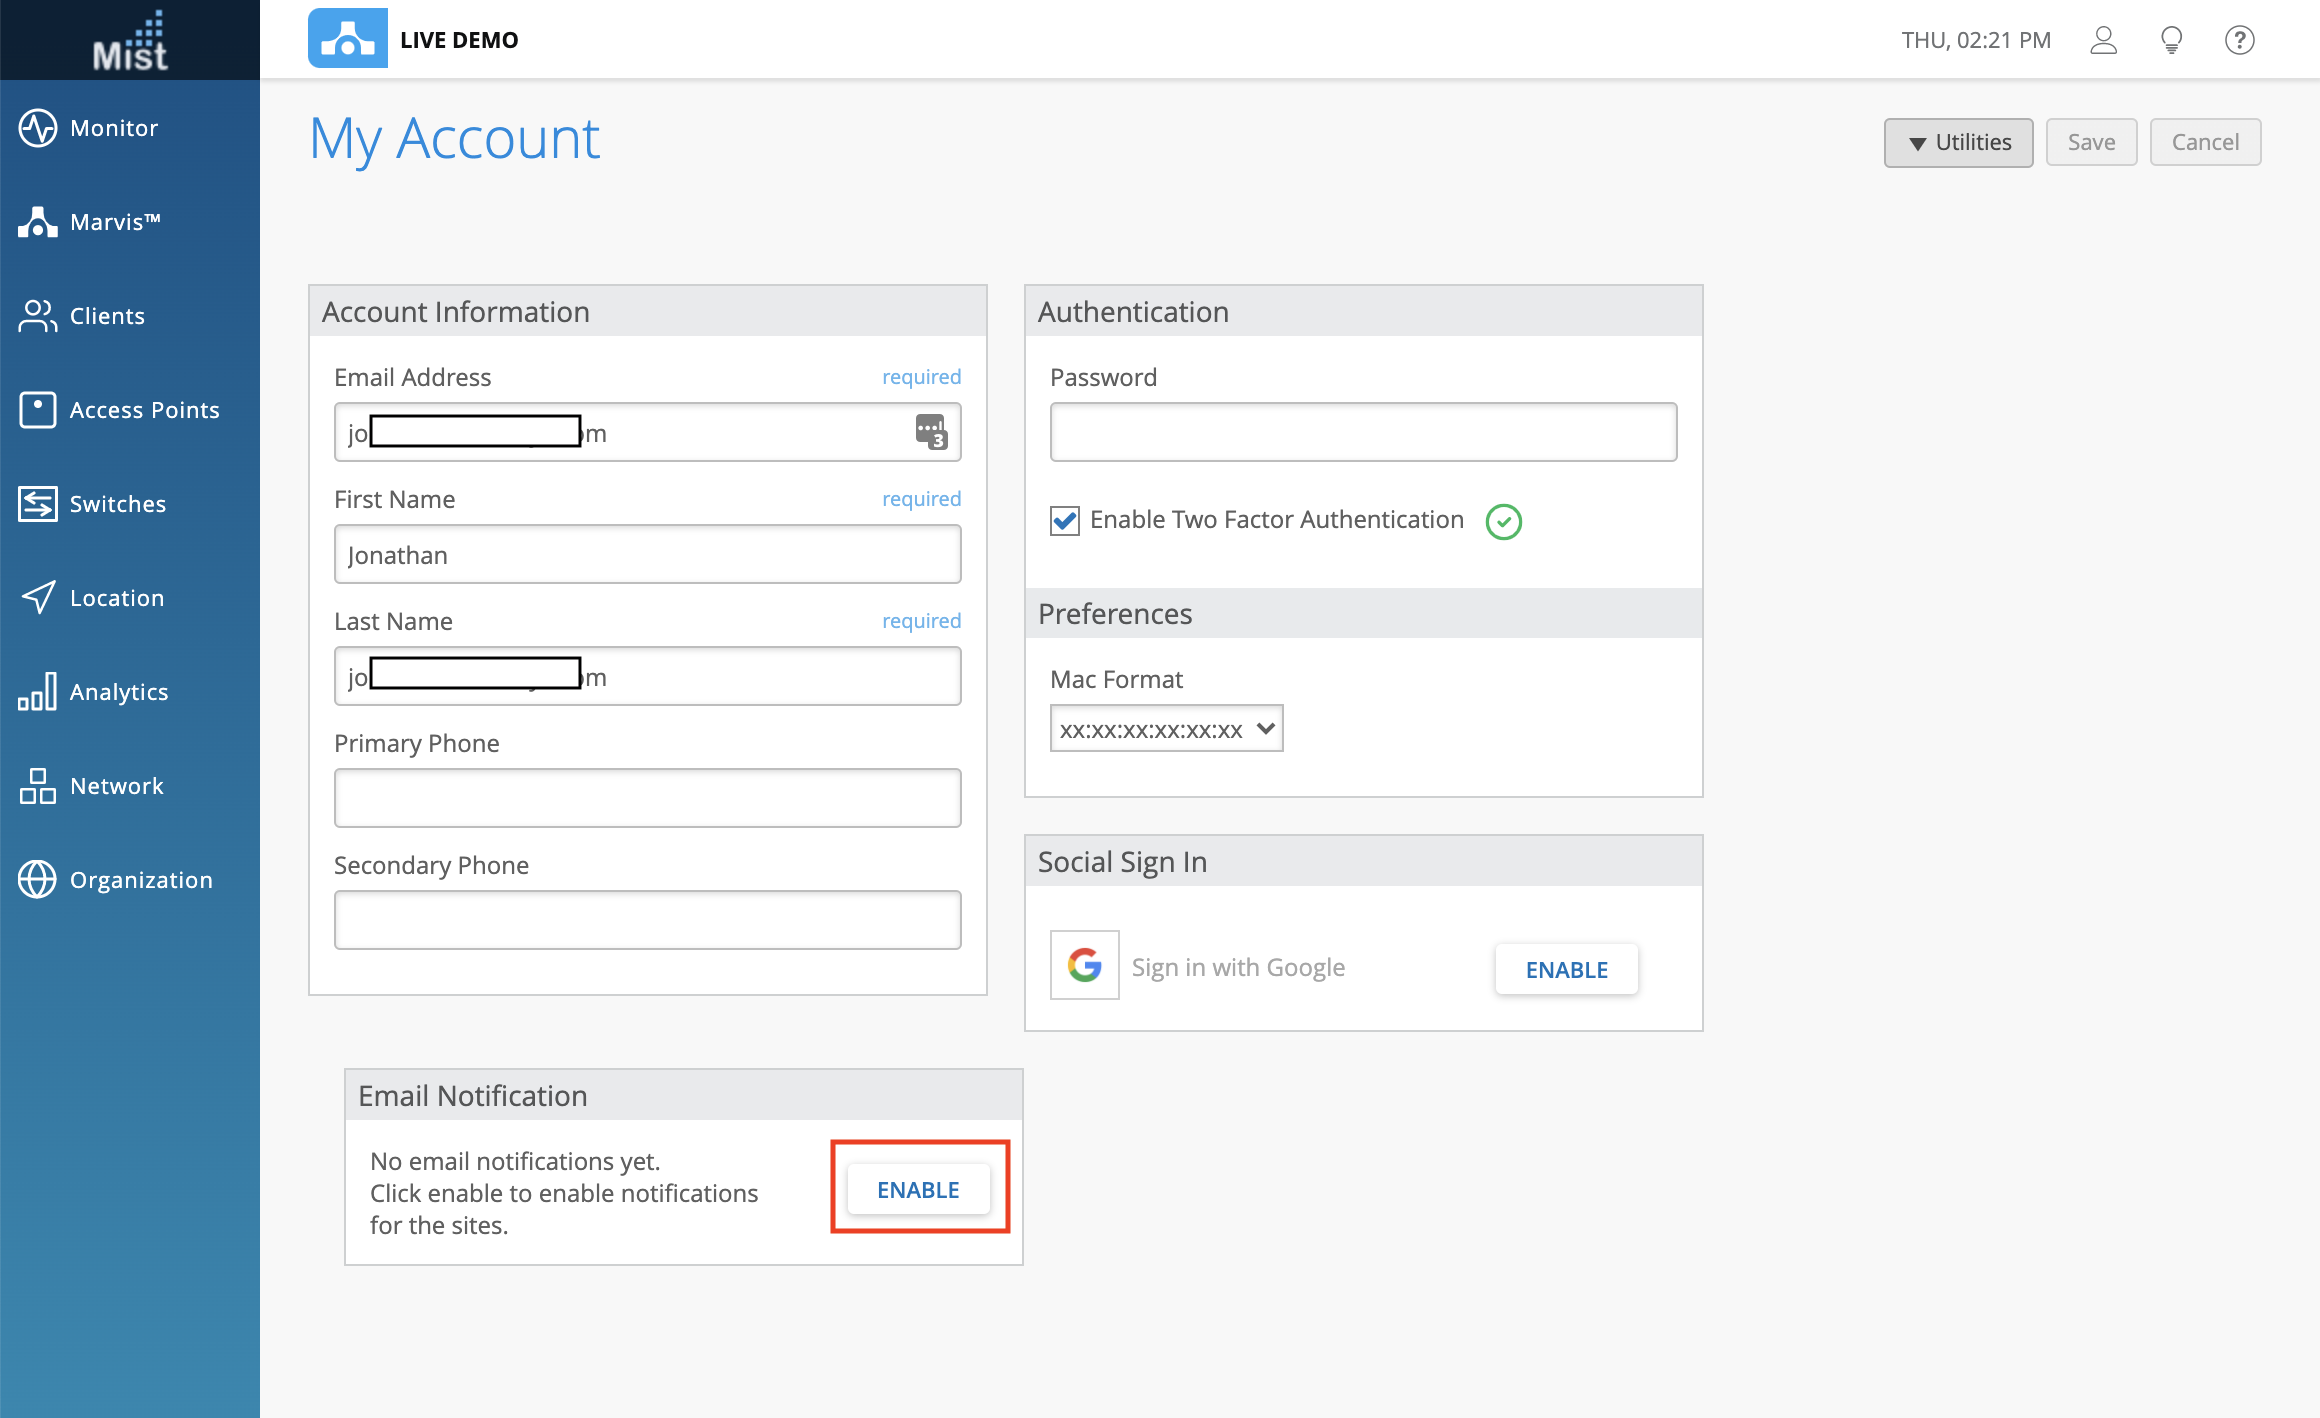The width and height of the screenshot is (2320, 1418).
Task: Click the Primary Phone input field
Action: pyautogui.click(x=647, y=798)
